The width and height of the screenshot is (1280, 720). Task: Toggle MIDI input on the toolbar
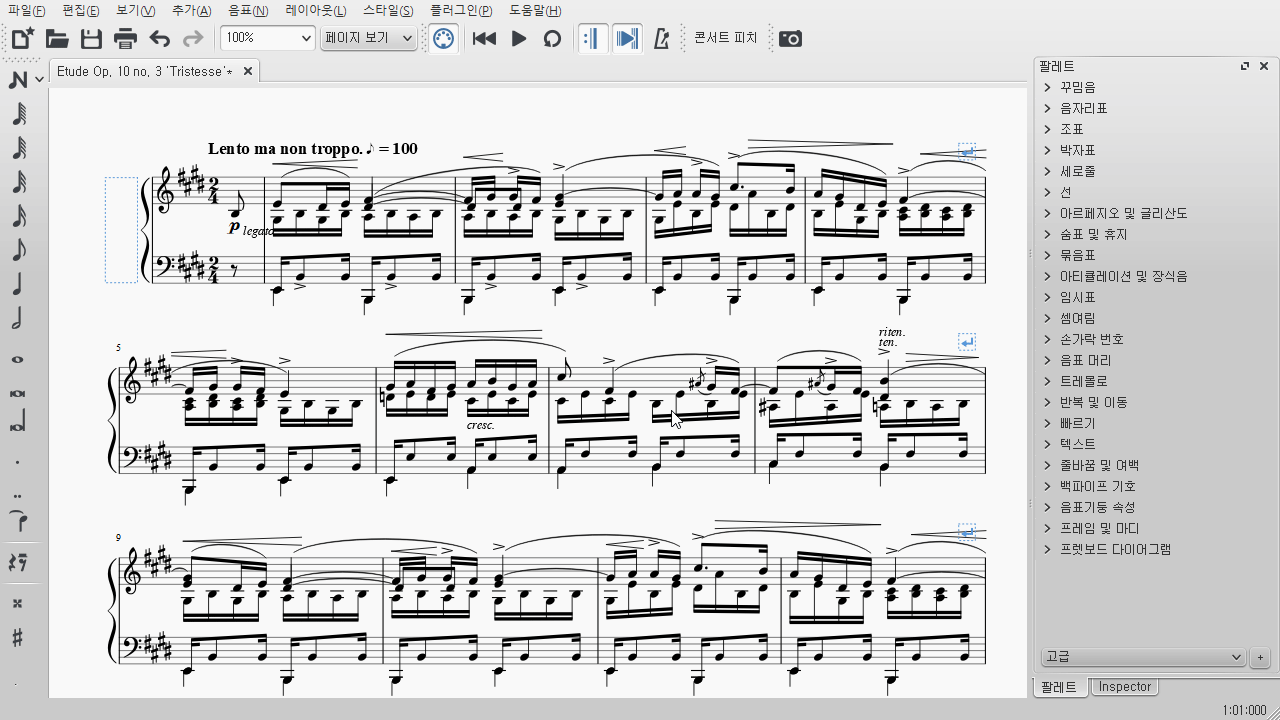click(x=442, y=39)
